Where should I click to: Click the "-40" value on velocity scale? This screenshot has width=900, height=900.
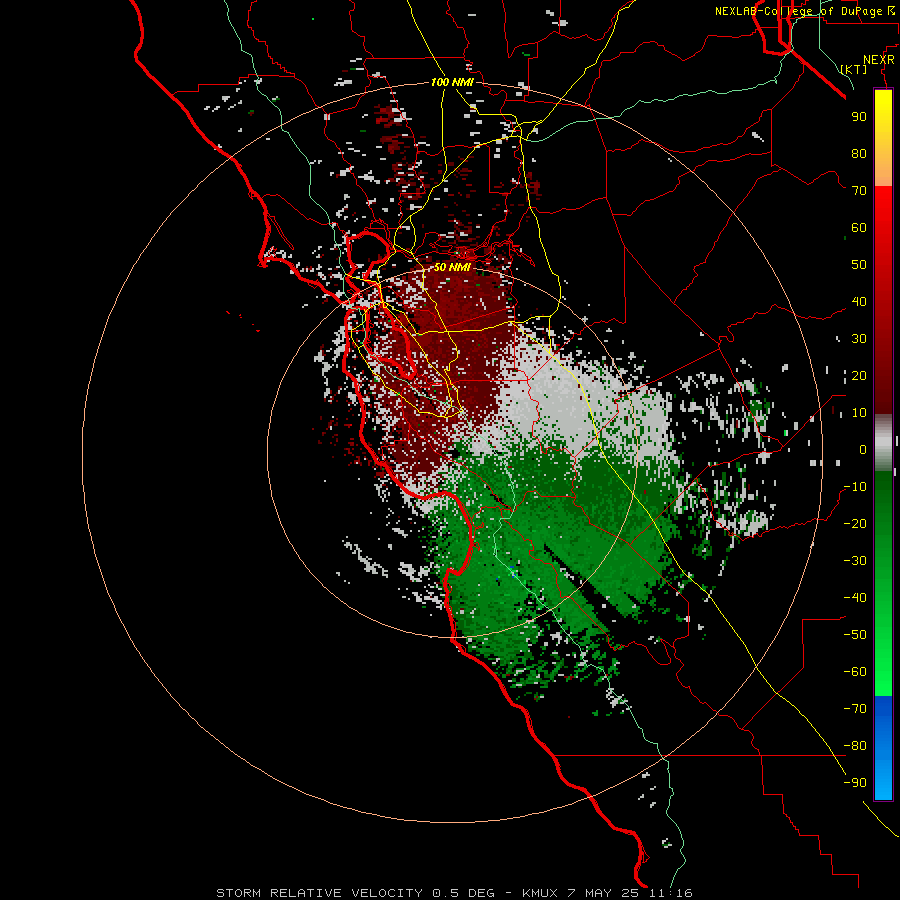pos(855,598)
